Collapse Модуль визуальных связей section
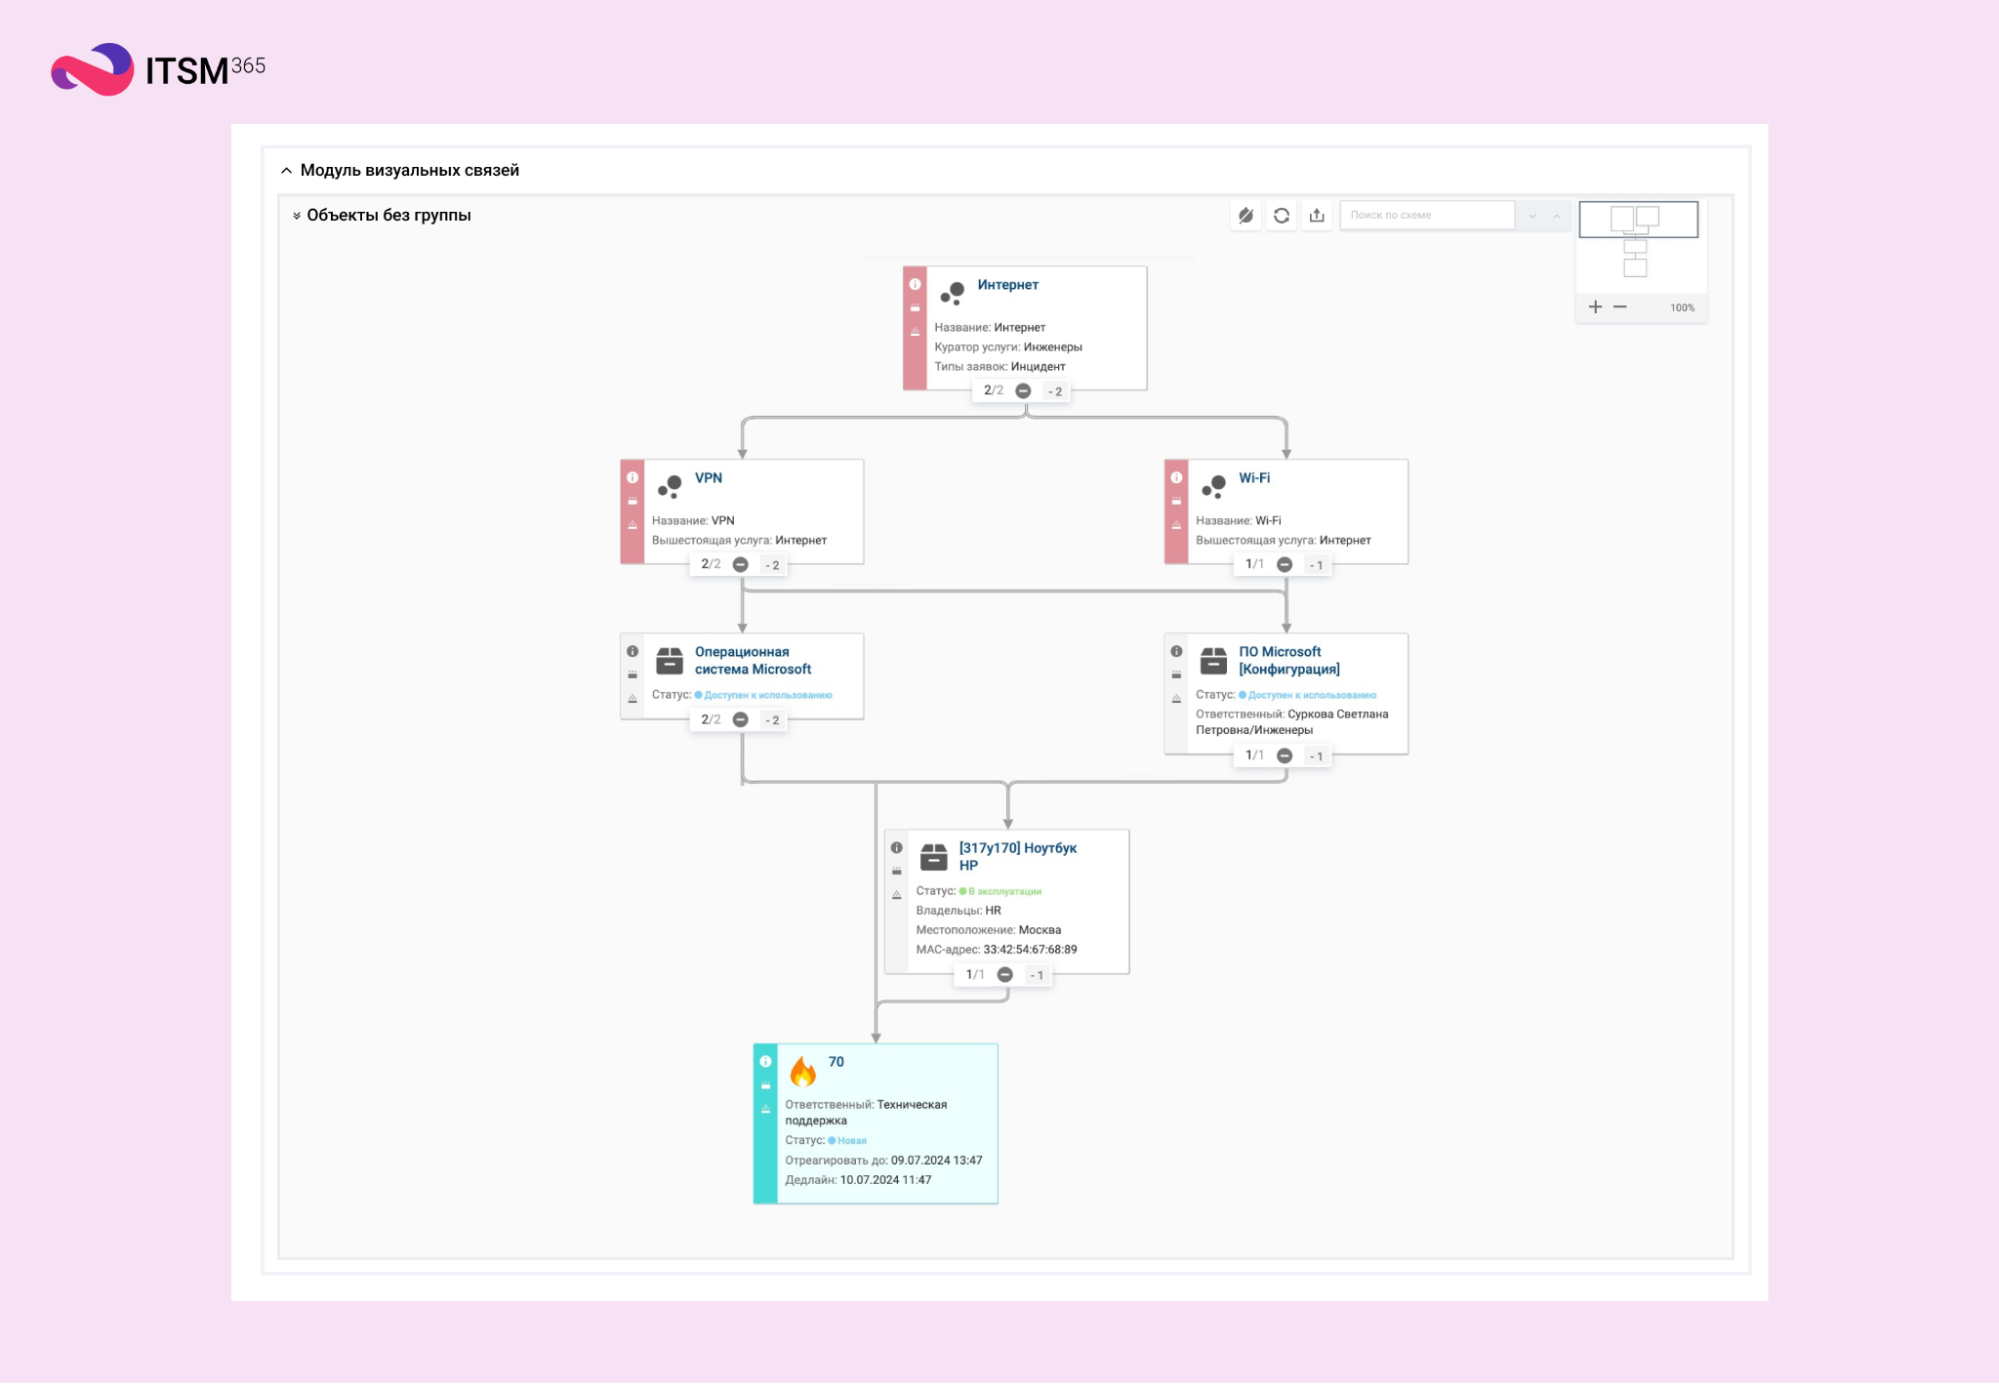 pos(287,170)
